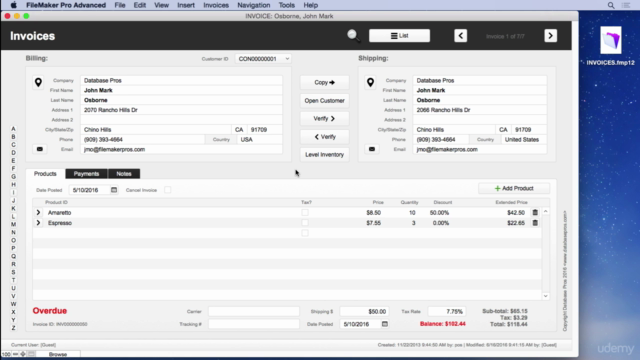The image size is (640, 360).
Task: Click the Espresso discount value 0.00%
Action: 440,223
